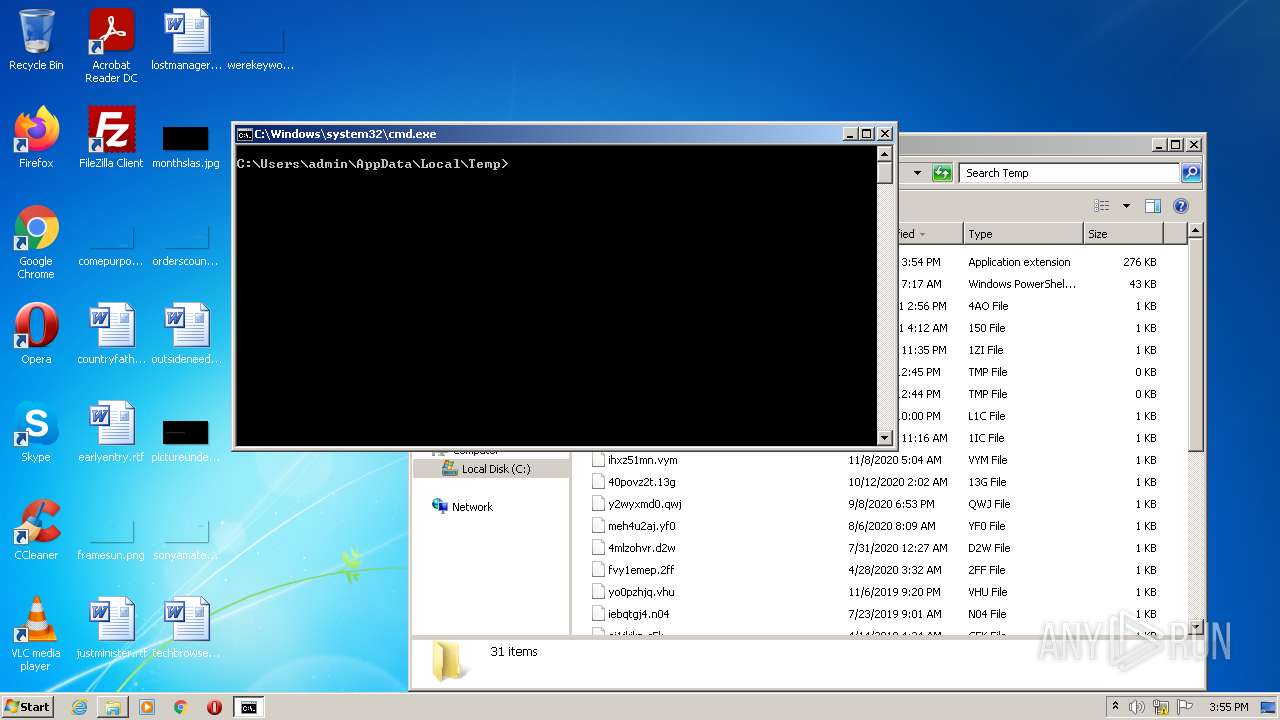Launch Opera desktop shortcut
The height and width of the screenshot is (720, 1280).
click(x=36, y=334)
